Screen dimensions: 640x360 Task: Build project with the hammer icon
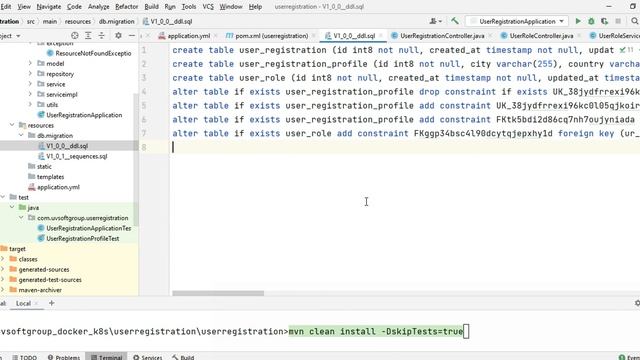pos(455,21)
